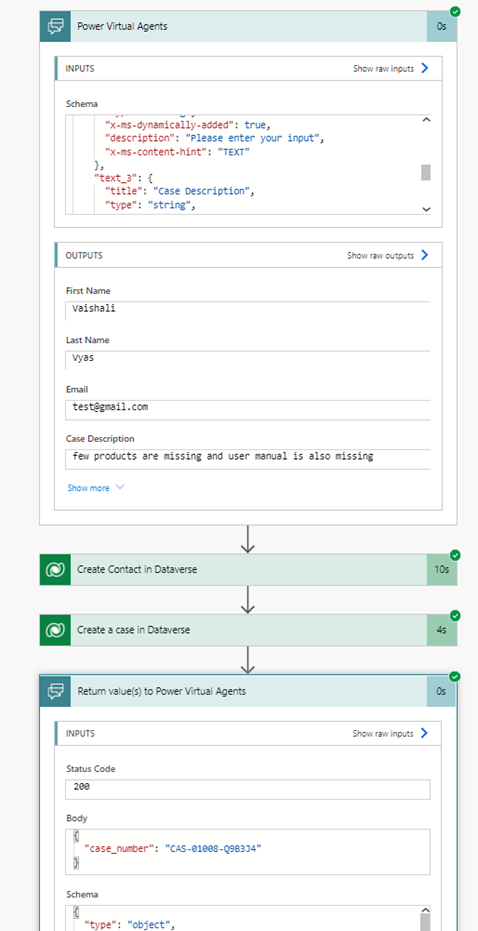Click the Return value(s) to Power Virtual Agents icon
Image resolution: width=478 pixels, height=931 pixels.
click(55, 691)
